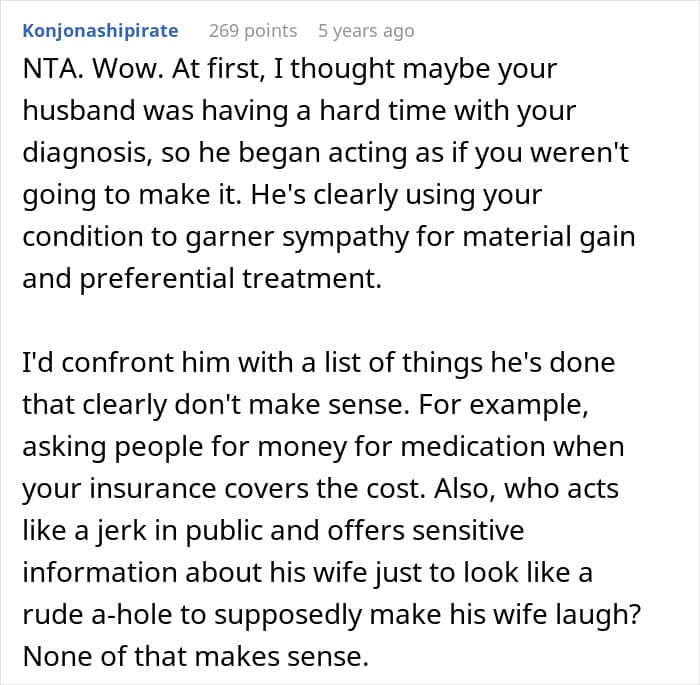Image resolution: width=700 pixels, height=685 pixels.
Task: Click the word NTA in the comment
Action: [46, 72]
